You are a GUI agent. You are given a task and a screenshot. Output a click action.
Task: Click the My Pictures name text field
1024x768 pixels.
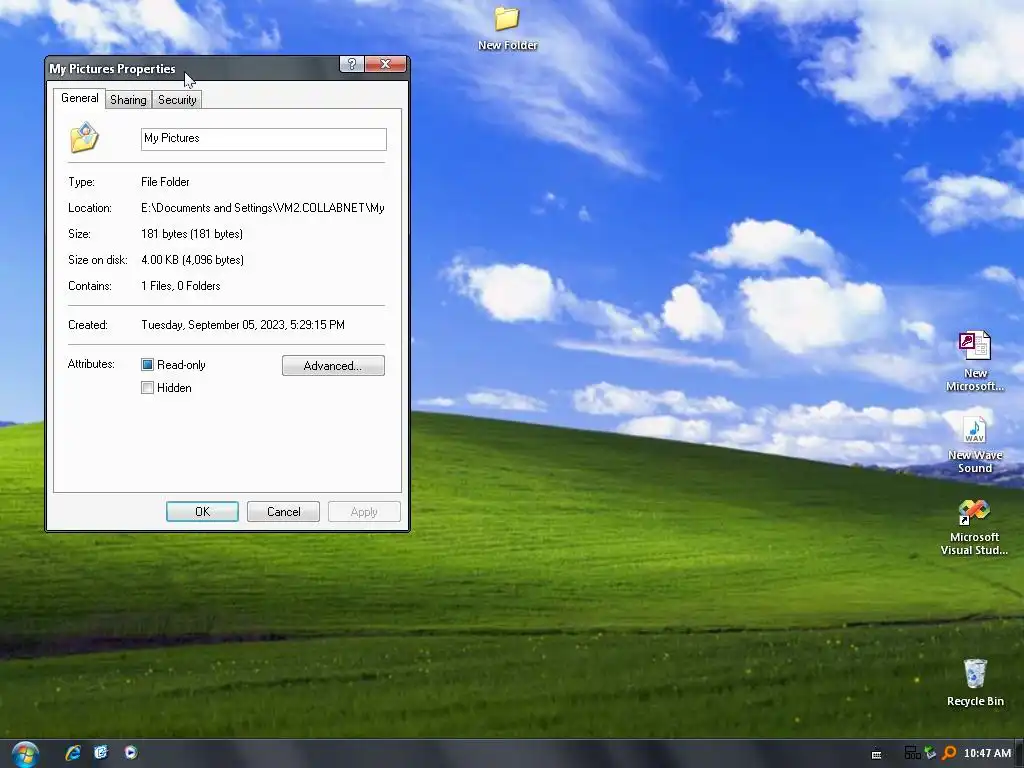coord(264,138)
